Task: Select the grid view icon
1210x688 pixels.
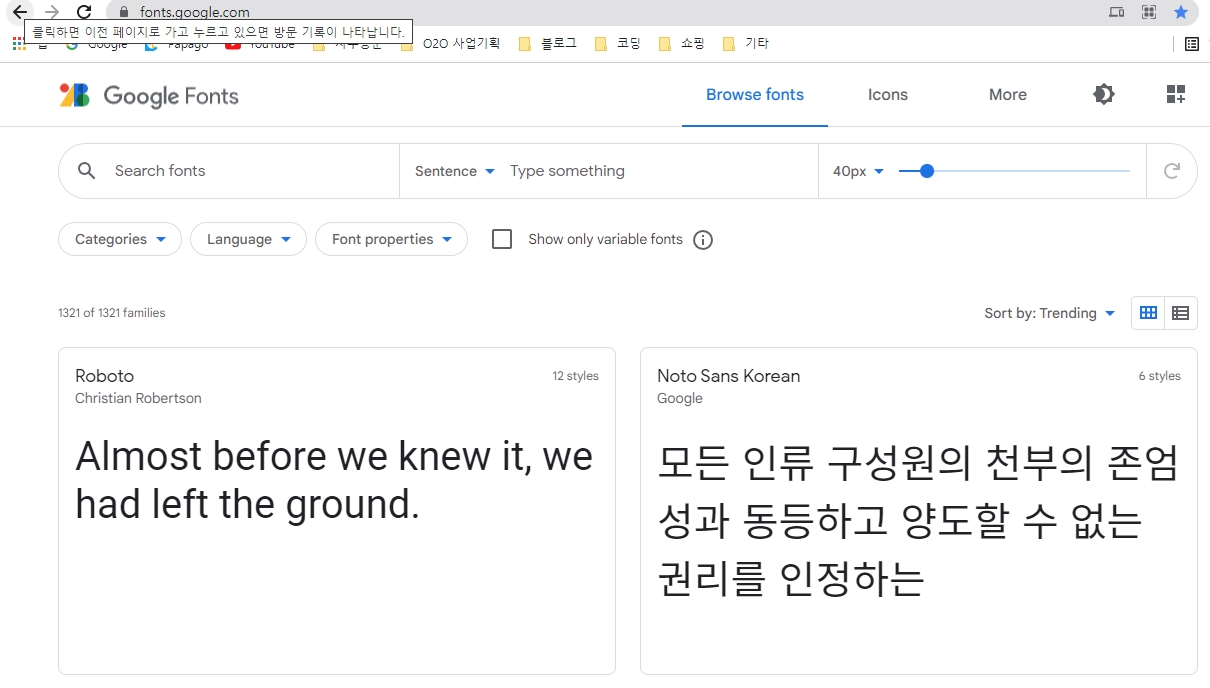Action: click(1148, 313)
